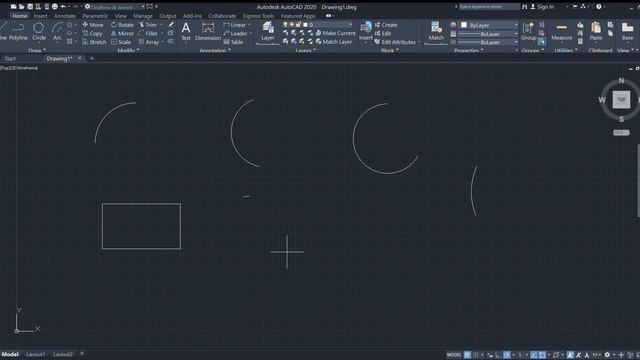This screenshot has width=640, height=360.
Task: Insert a Table
Action: tap(233, 42)
